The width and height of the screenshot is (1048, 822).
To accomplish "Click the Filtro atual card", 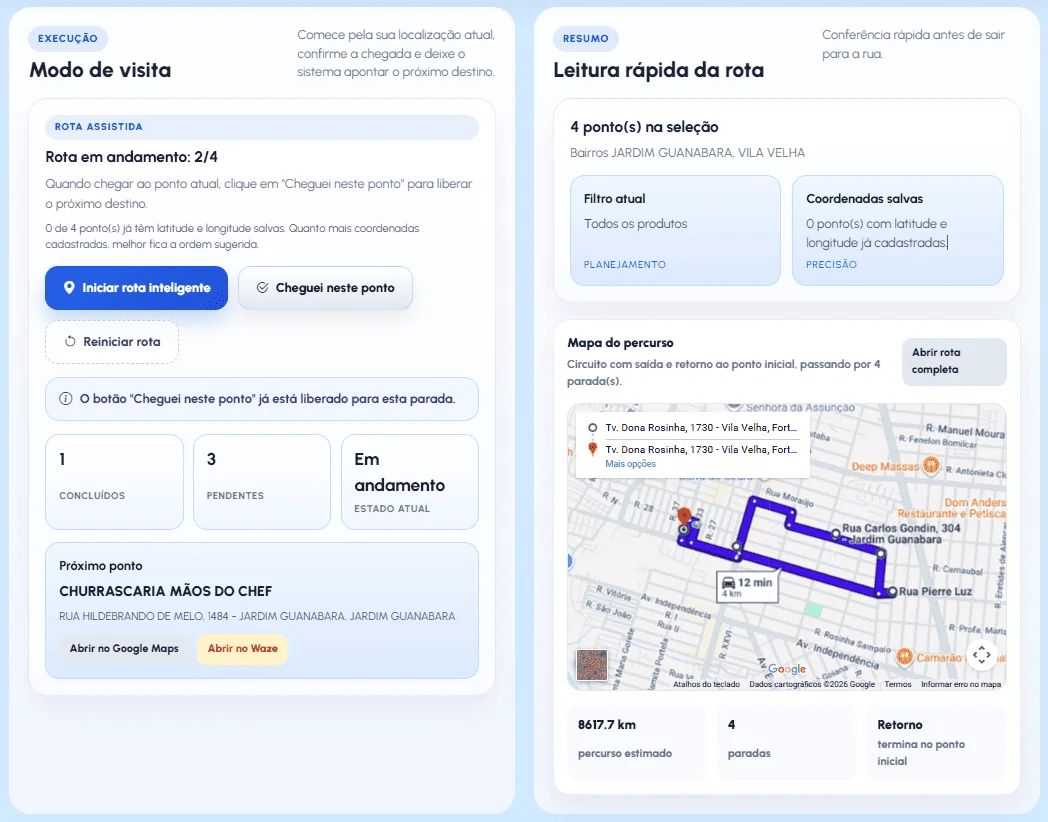I will (x=675, y=231).
